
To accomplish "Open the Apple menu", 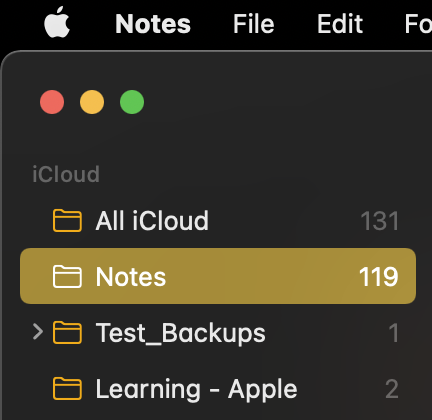I will (x=57, y=23).
